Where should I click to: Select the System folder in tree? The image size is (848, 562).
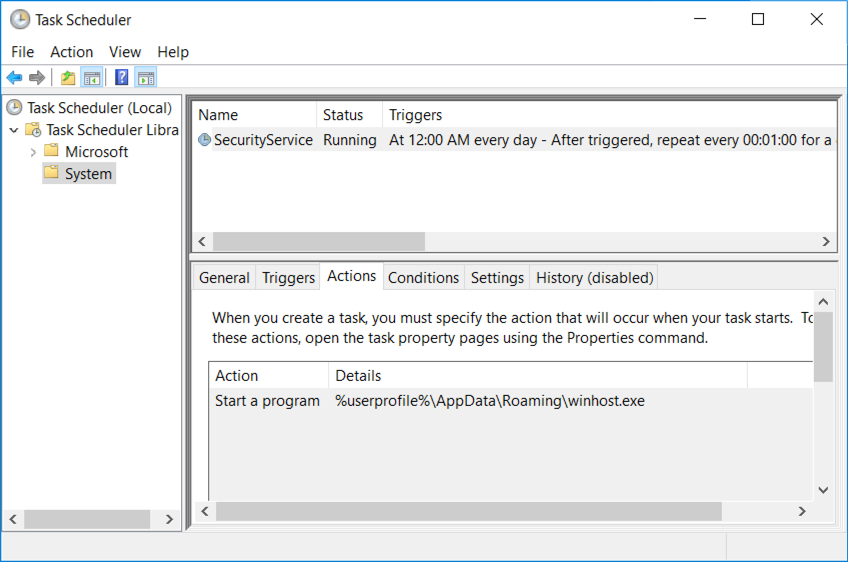[x=79, y=174]
